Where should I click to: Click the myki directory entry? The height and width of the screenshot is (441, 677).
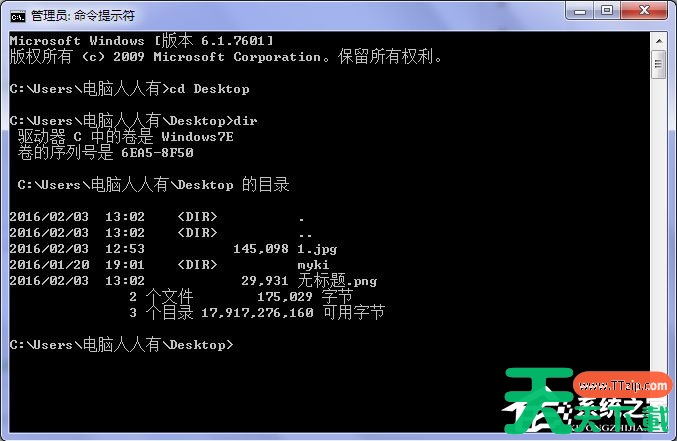click(313, 265)
